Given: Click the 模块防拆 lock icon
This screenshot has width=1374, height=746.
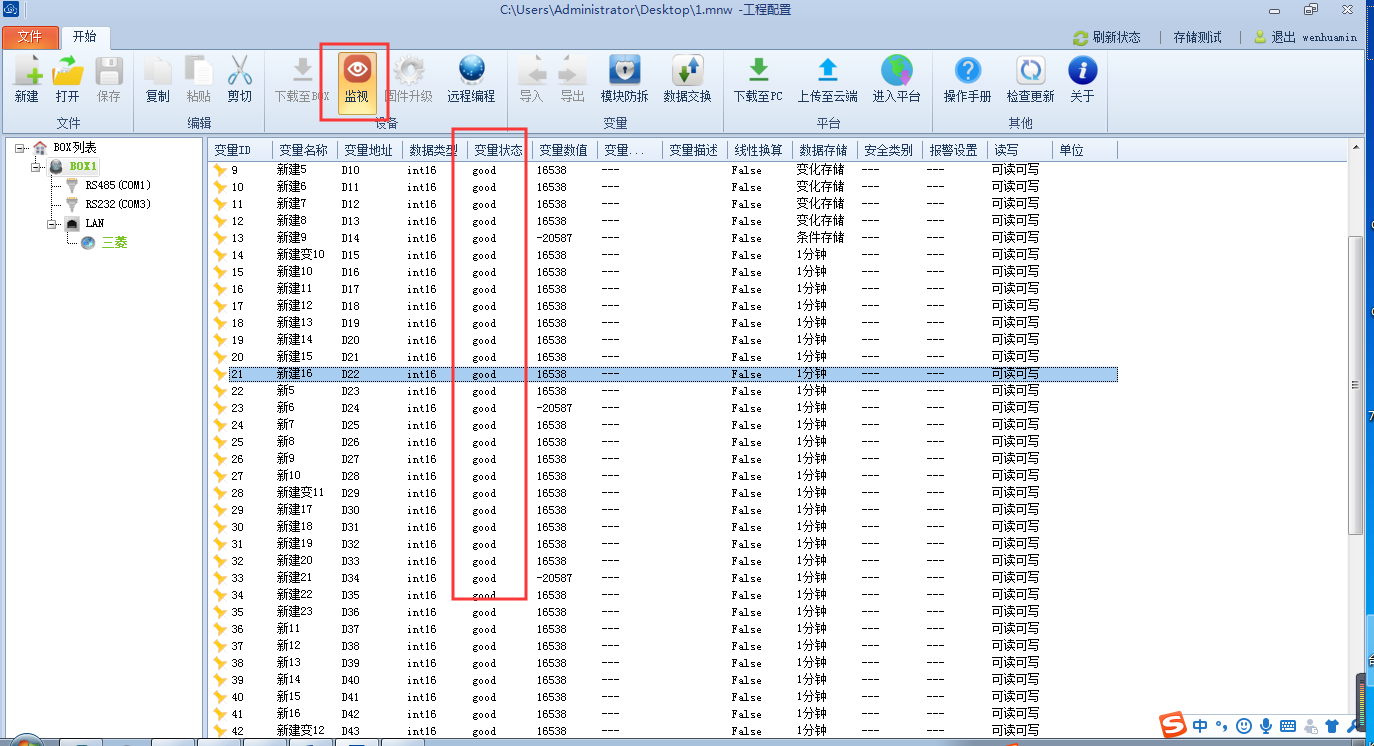Looking at the screenshot, I should click(x=624, y=78).
